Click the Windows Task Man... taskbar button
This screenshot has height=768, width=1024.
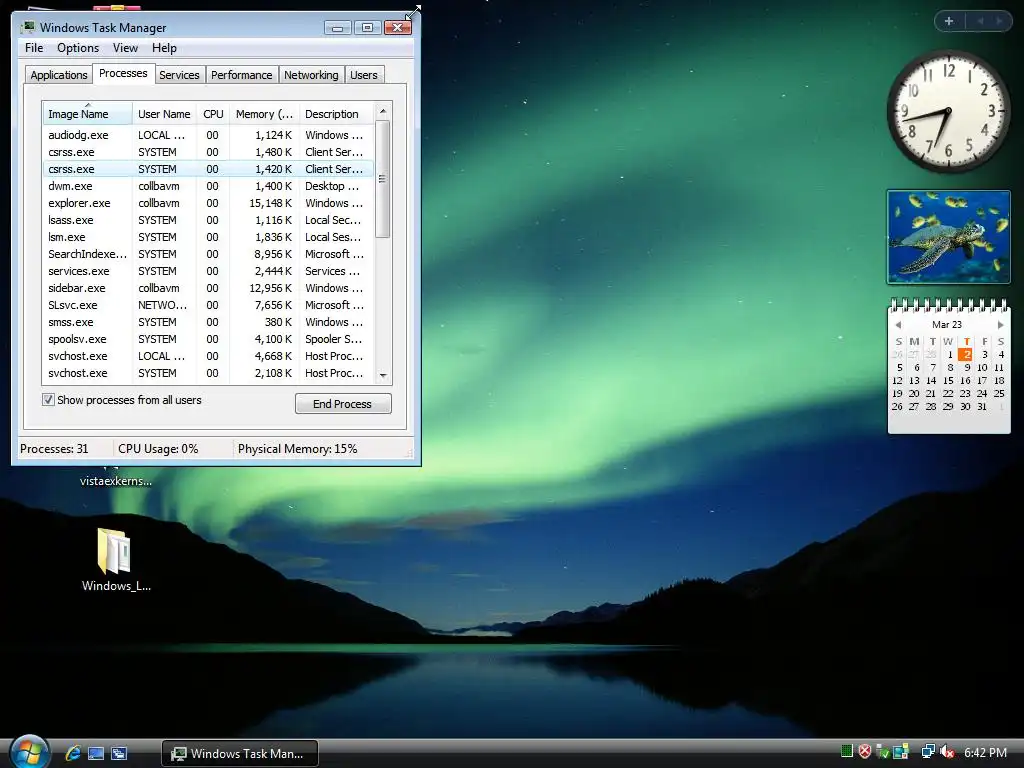tap(240, 754)
